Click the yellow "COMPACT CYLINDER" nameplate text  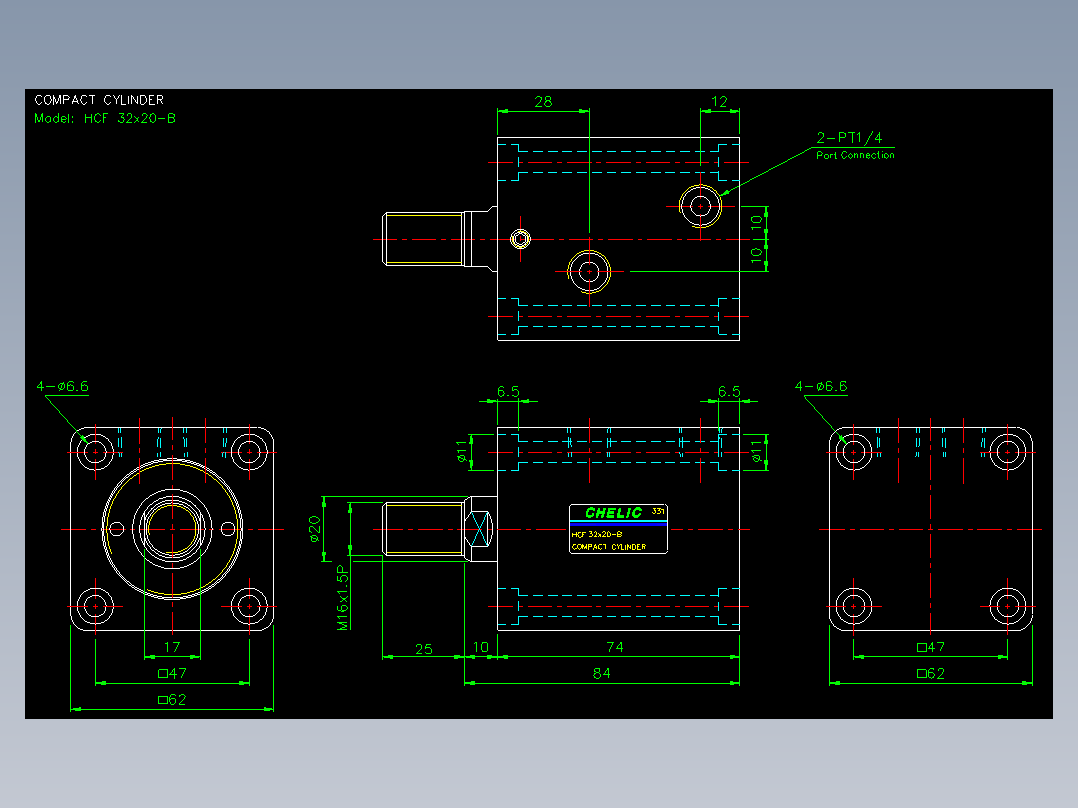point(609,547)
